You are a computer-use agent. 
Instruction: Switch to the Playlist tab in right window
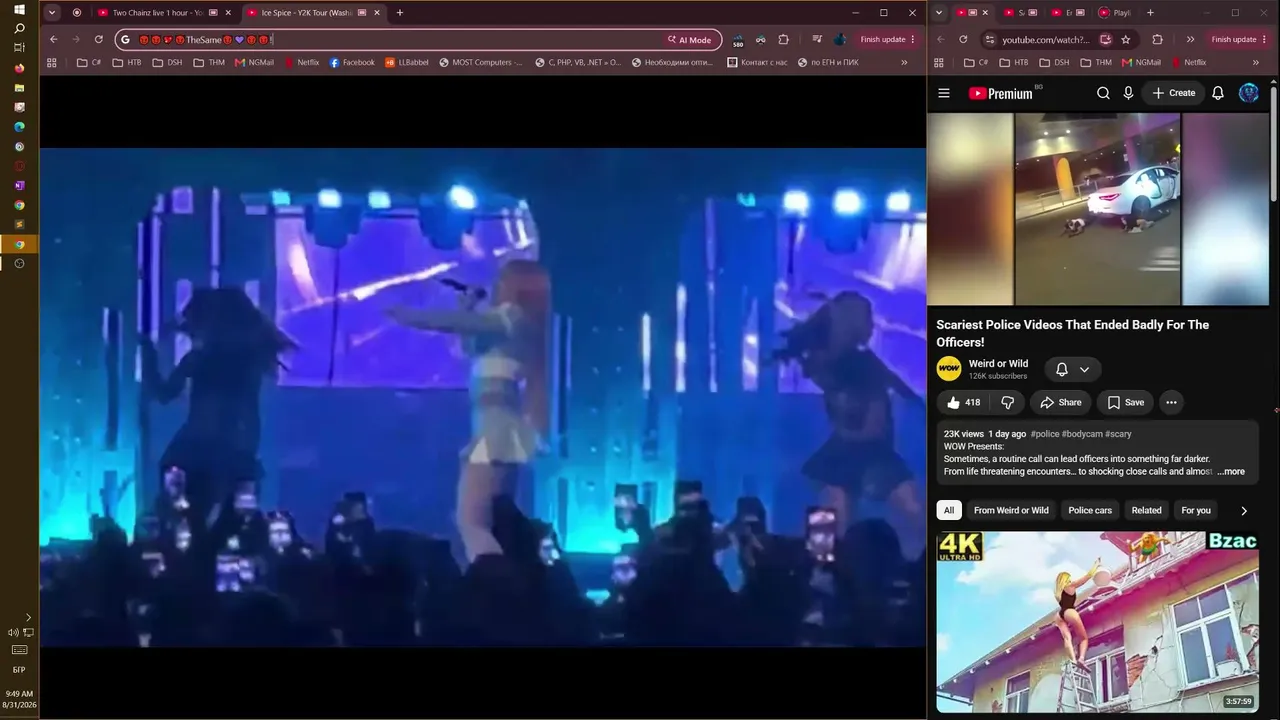coord(1114,13)
